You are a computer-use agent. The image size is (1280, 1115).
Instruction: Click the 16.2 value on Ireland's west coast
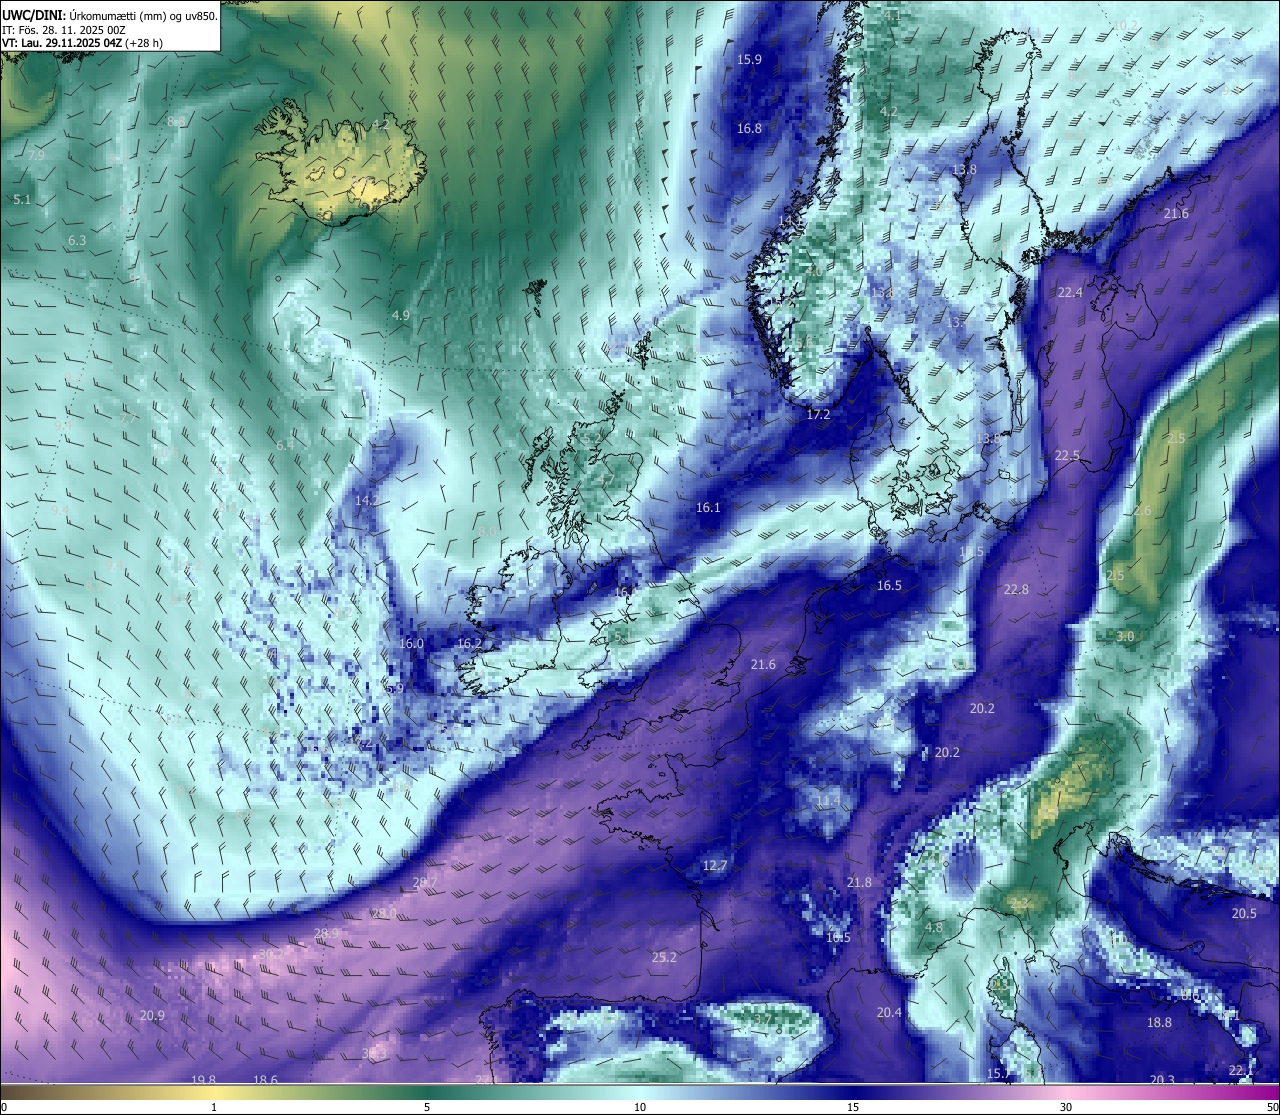pyautogui.click(x=469, y=643)
